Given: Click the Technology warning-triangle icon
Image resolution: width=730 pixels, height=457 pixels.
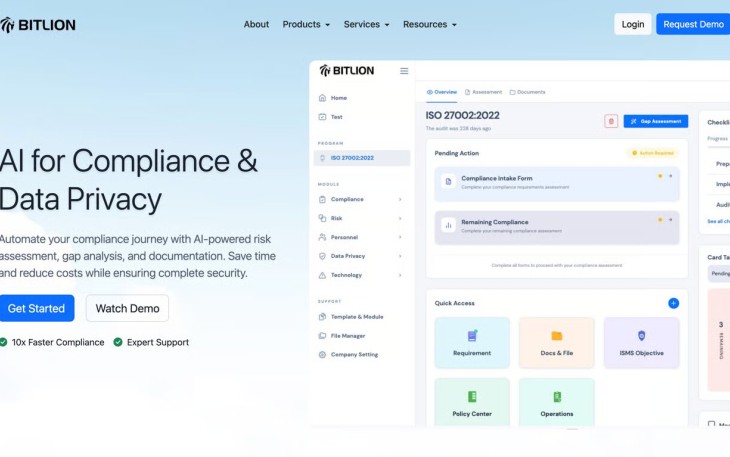Looking at the screenshot, I should click(322, 275).
